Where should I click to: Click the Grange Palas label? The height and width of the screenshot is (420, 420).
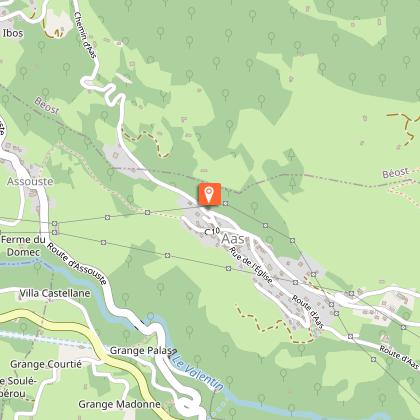click(x=141, y=351)
